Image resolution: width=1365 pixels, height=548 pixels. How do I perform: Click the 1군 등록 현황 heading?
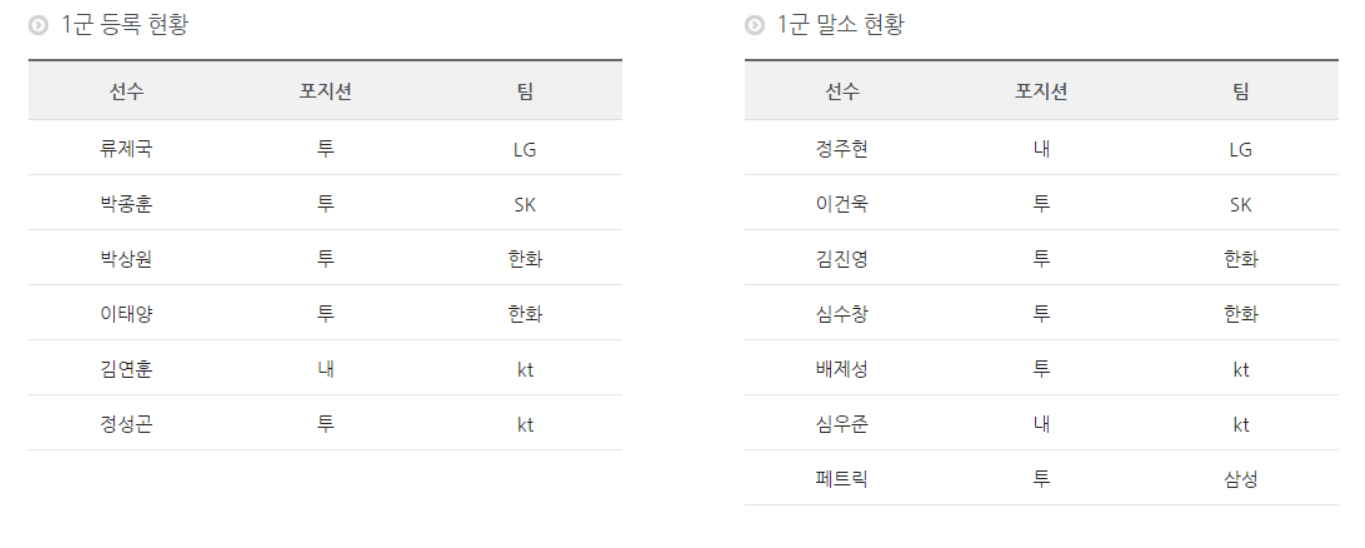[125, 25]
